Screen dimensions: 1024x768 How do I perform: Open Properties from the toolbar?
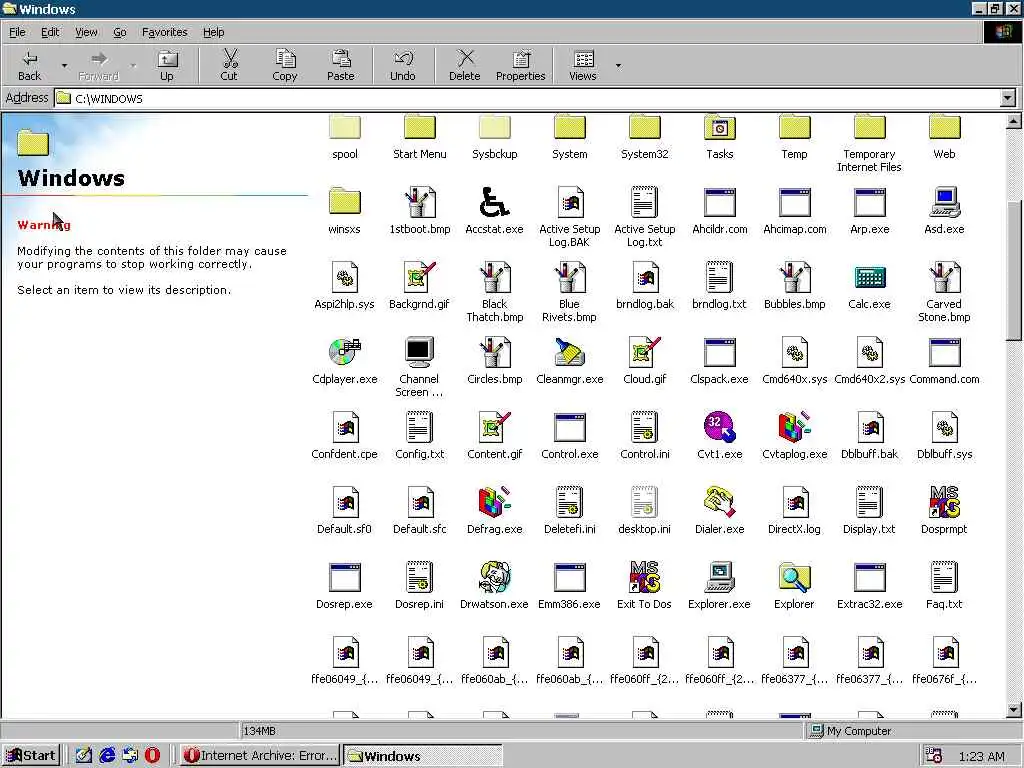pyautogui.click(x=520, y=65)
